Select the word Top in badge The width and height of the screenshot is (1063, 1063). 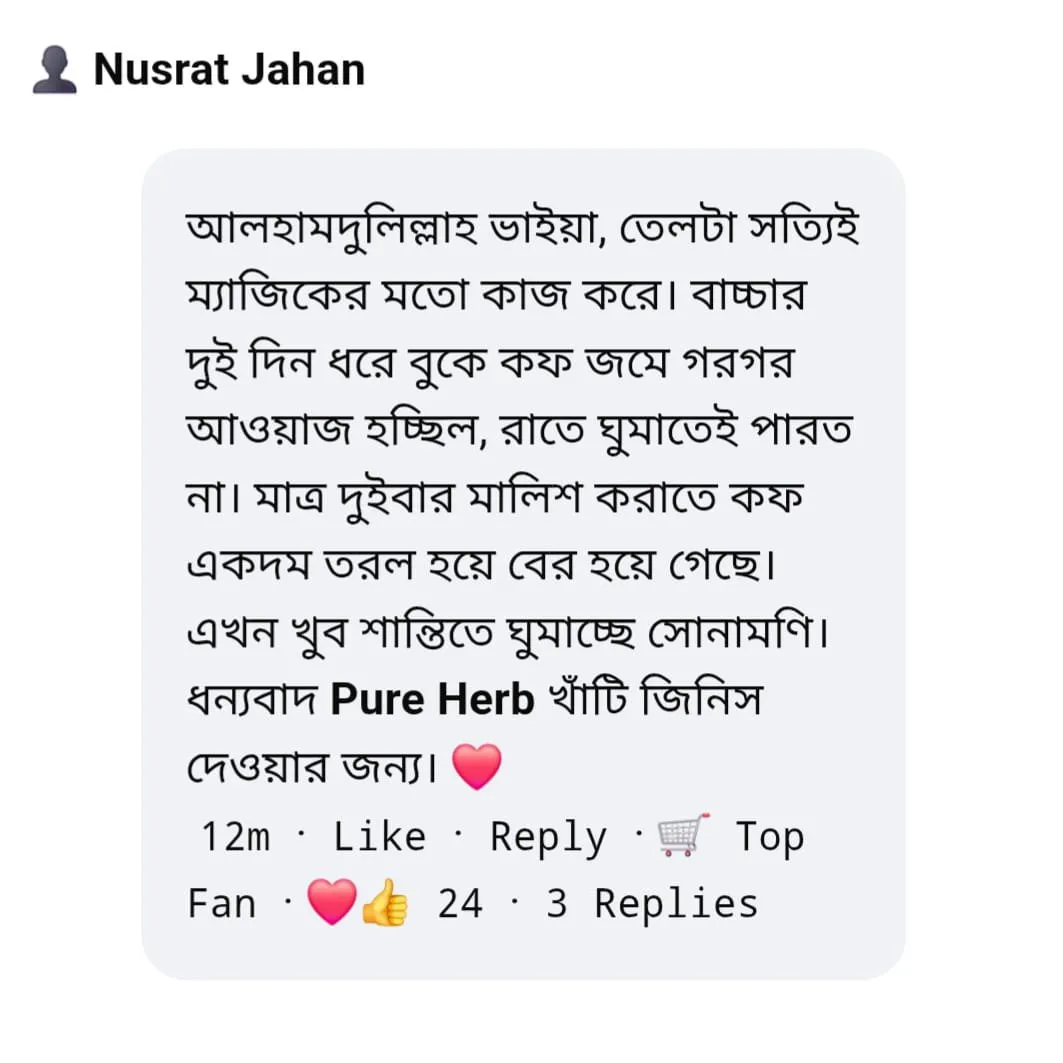pyautogui.click(x=769, y=839)
